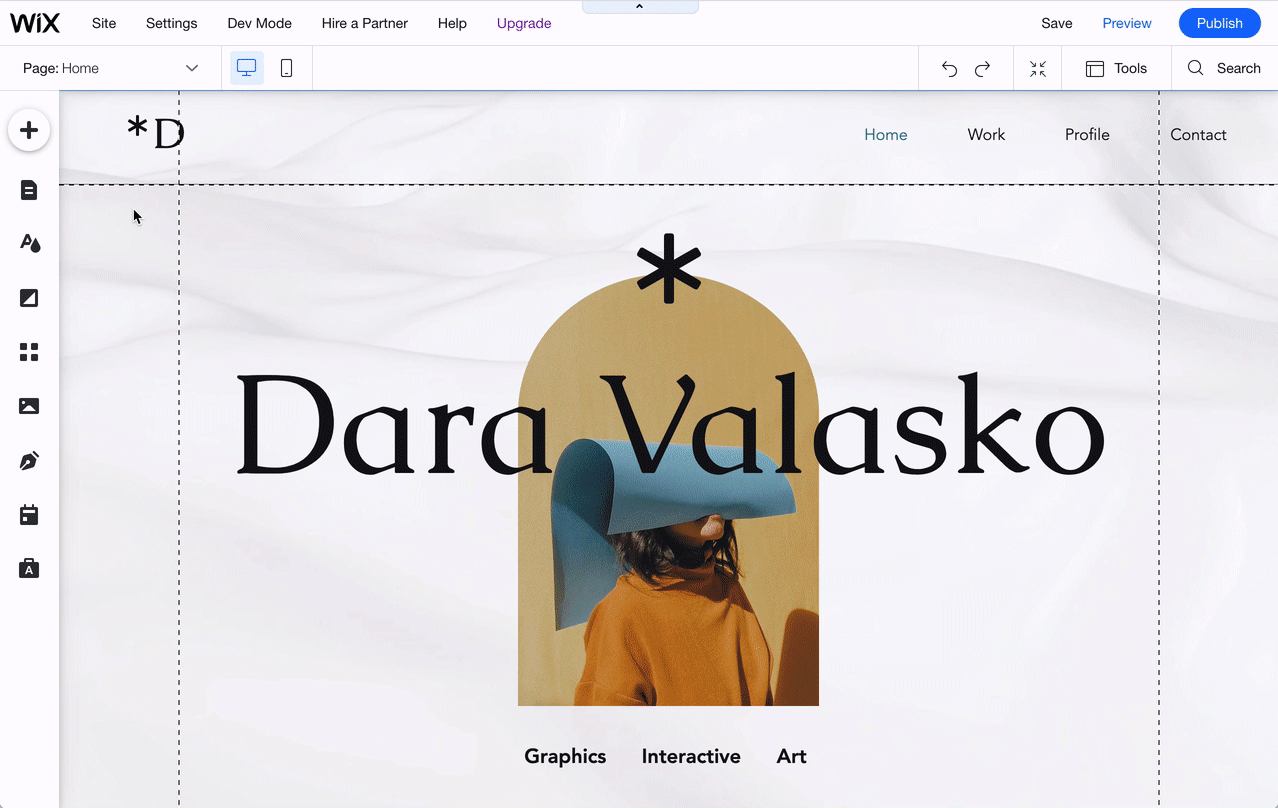The image size is (1278, 808).
Task: Select the Graphics text on the canvas
Action: (x=565, y=757)
